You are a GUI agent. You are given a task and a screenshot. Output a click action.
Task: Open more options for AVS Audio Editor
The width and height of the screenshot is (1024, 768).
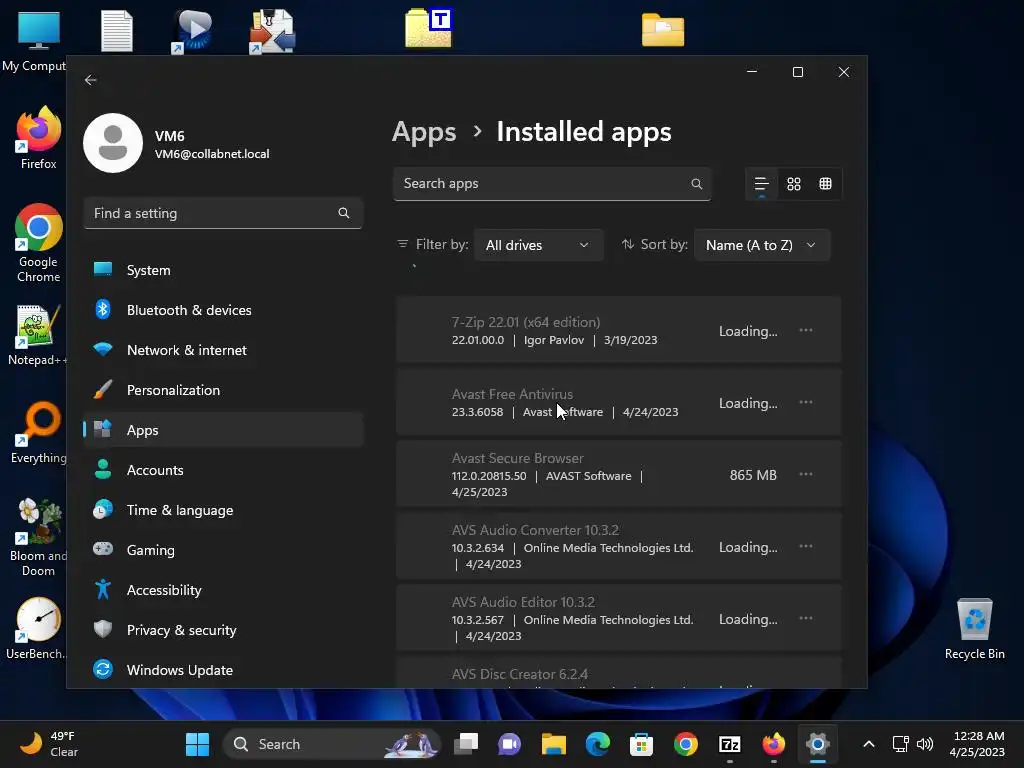click(x=806, y=618)
